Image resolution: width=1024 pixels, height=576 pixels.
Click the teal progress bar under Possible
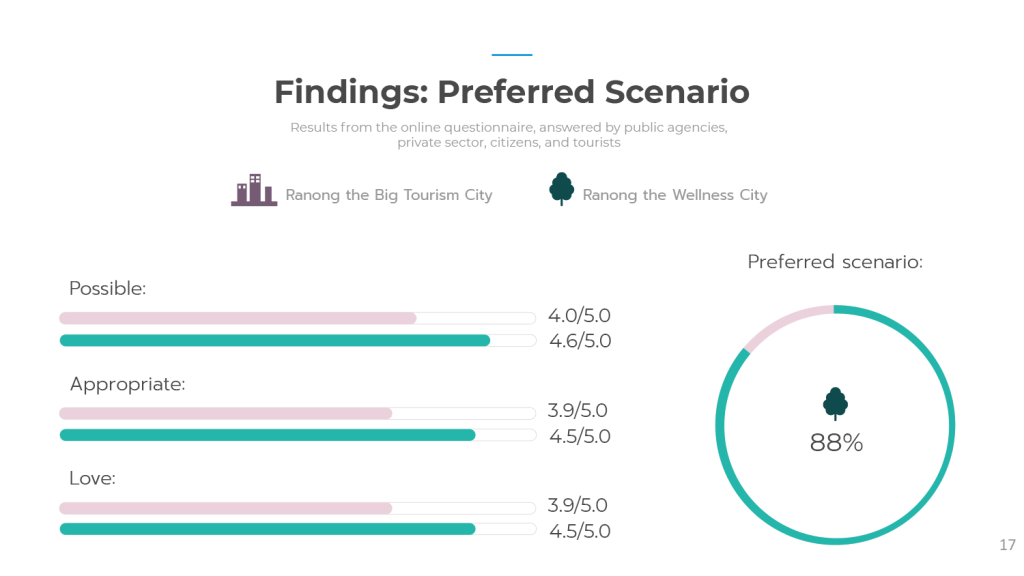[x=275, y=340]
